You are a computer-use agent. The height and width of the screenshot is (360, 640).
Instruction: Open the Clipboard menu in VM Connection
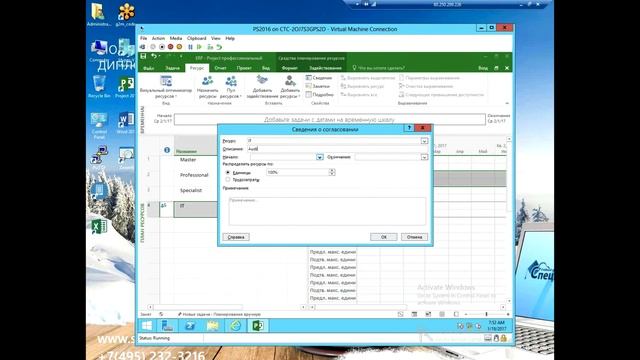pyautogui.click(x=196, y=38)
